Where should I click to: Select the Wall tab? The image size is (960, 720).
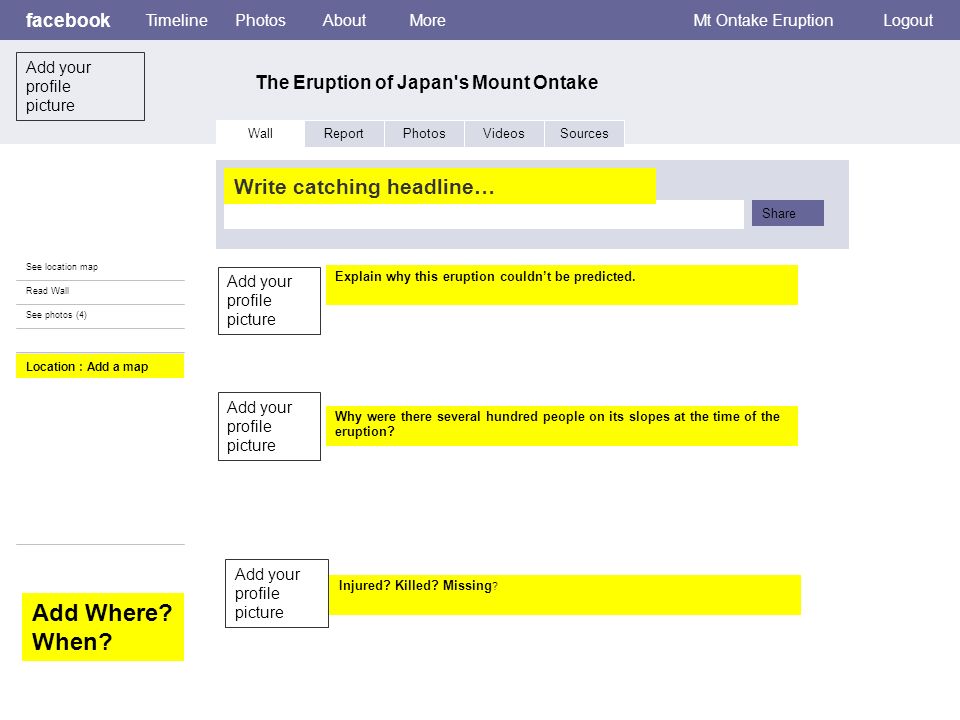click(260, 133)
